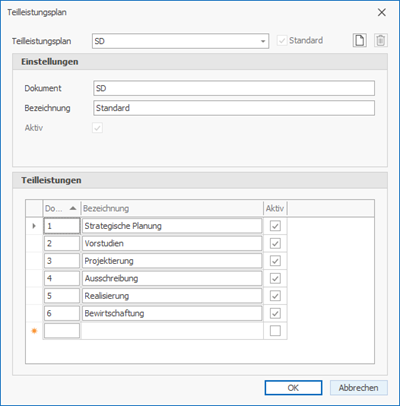Select the Ausschreibung designation cell
400x406 pixels.
pos(172,279)
